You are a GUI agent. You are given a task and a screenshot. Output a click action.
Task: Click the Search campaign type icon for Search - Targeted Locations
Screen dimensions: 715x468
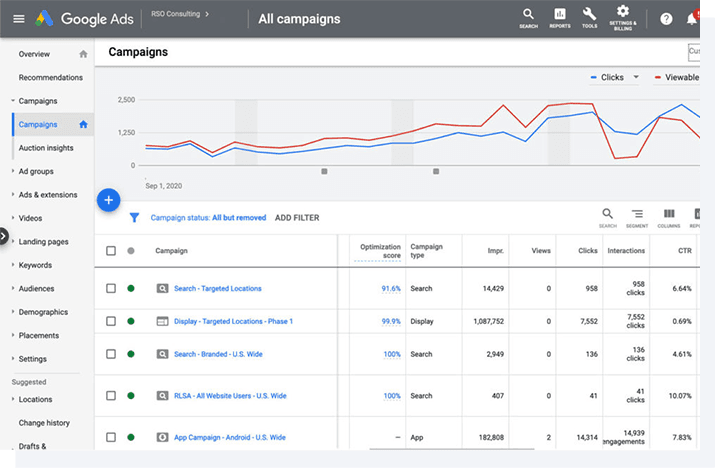(x=162, y=288)
